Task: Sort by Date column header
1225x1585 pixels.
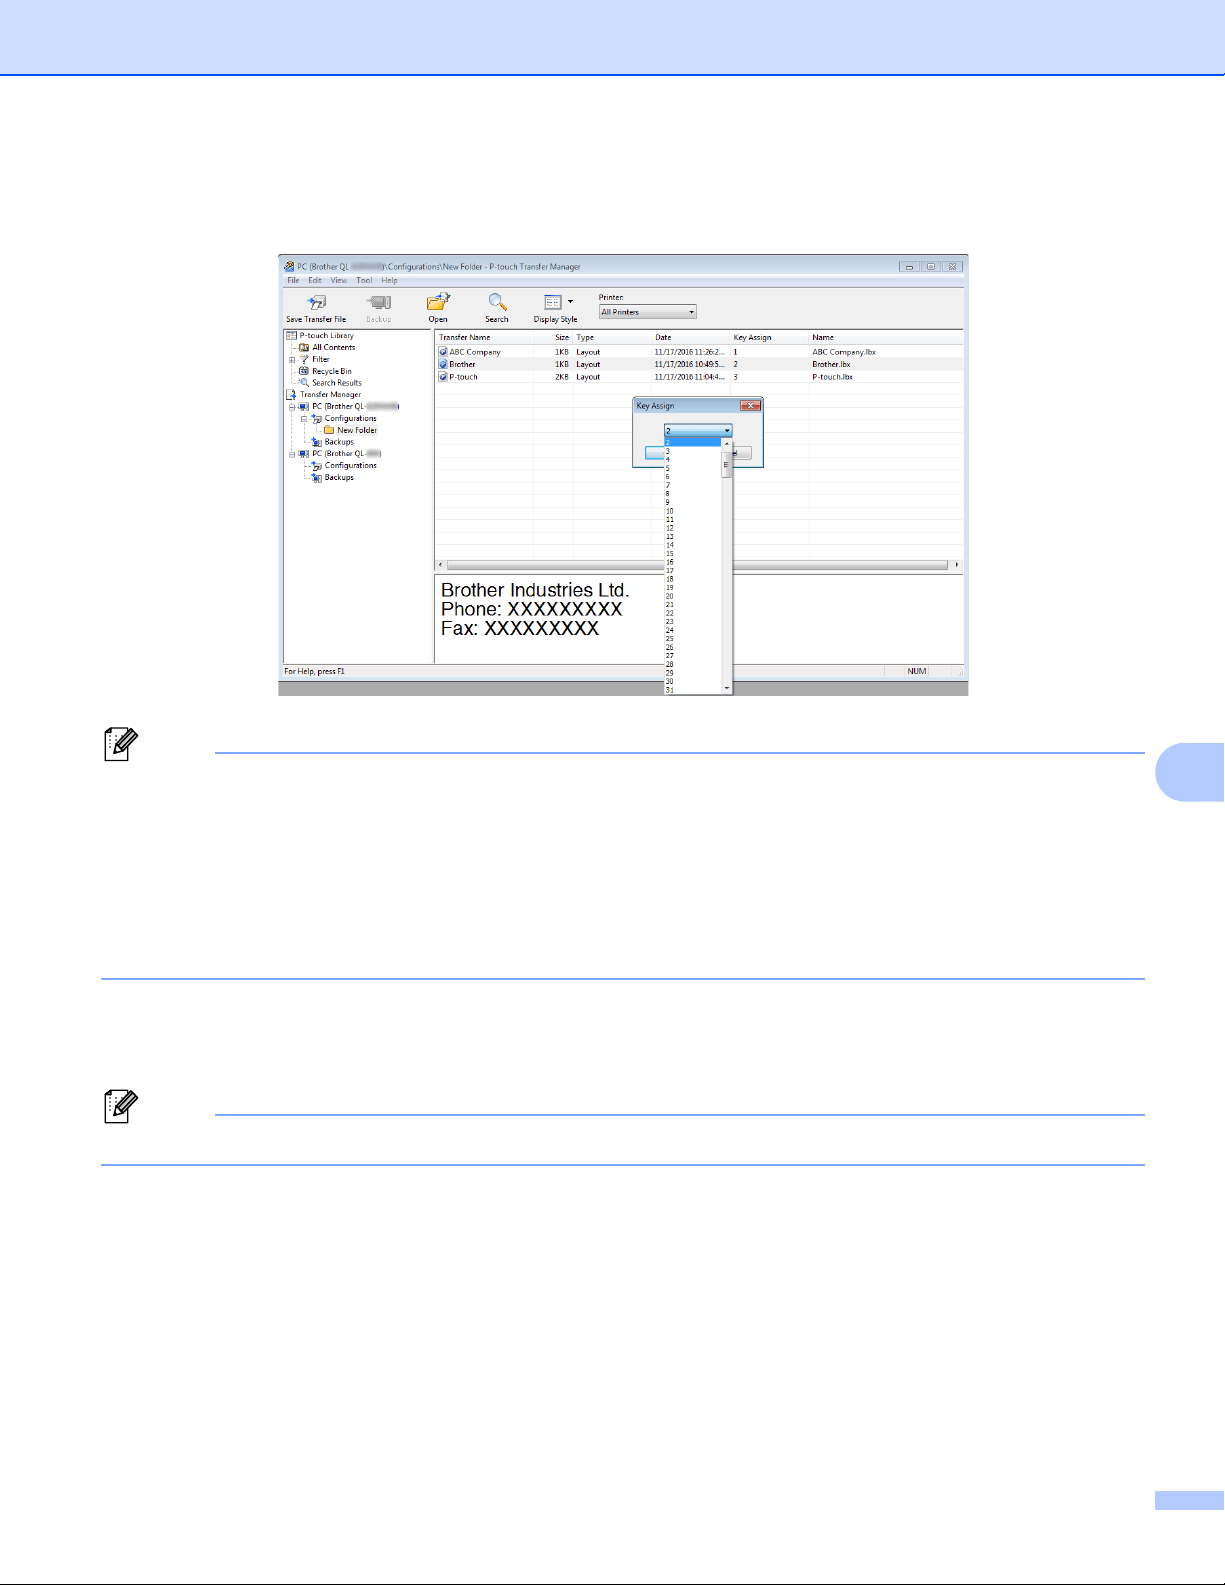Action: pyautogui.click(x=691, y=338)
